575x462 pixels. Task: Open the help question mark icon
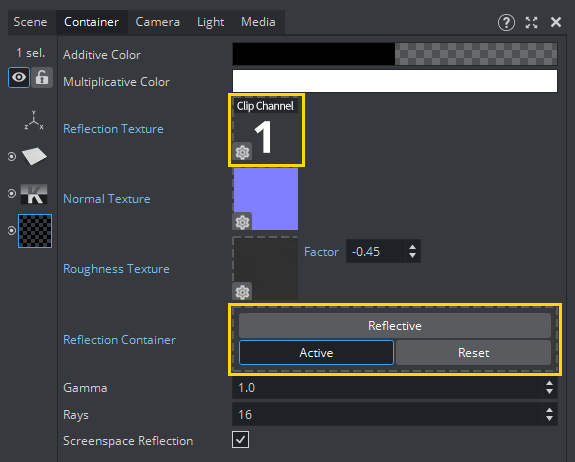coord(506,22)
